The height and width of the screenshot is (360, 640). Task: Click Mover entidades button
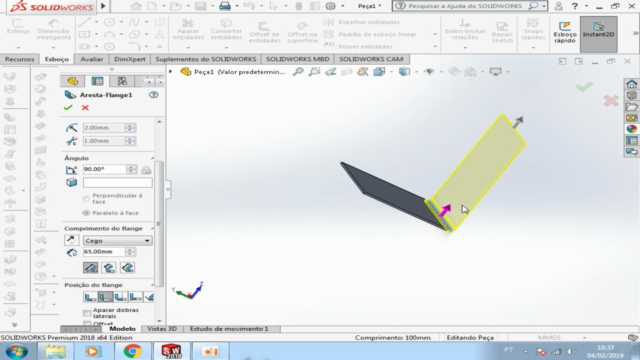tap(358, 47)
